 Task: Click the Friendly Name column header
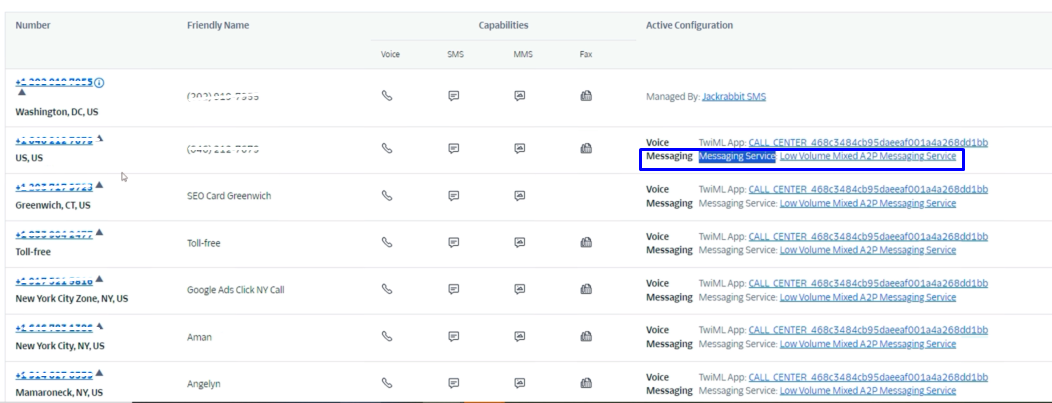pyautogui.click(x=218, y=25)
